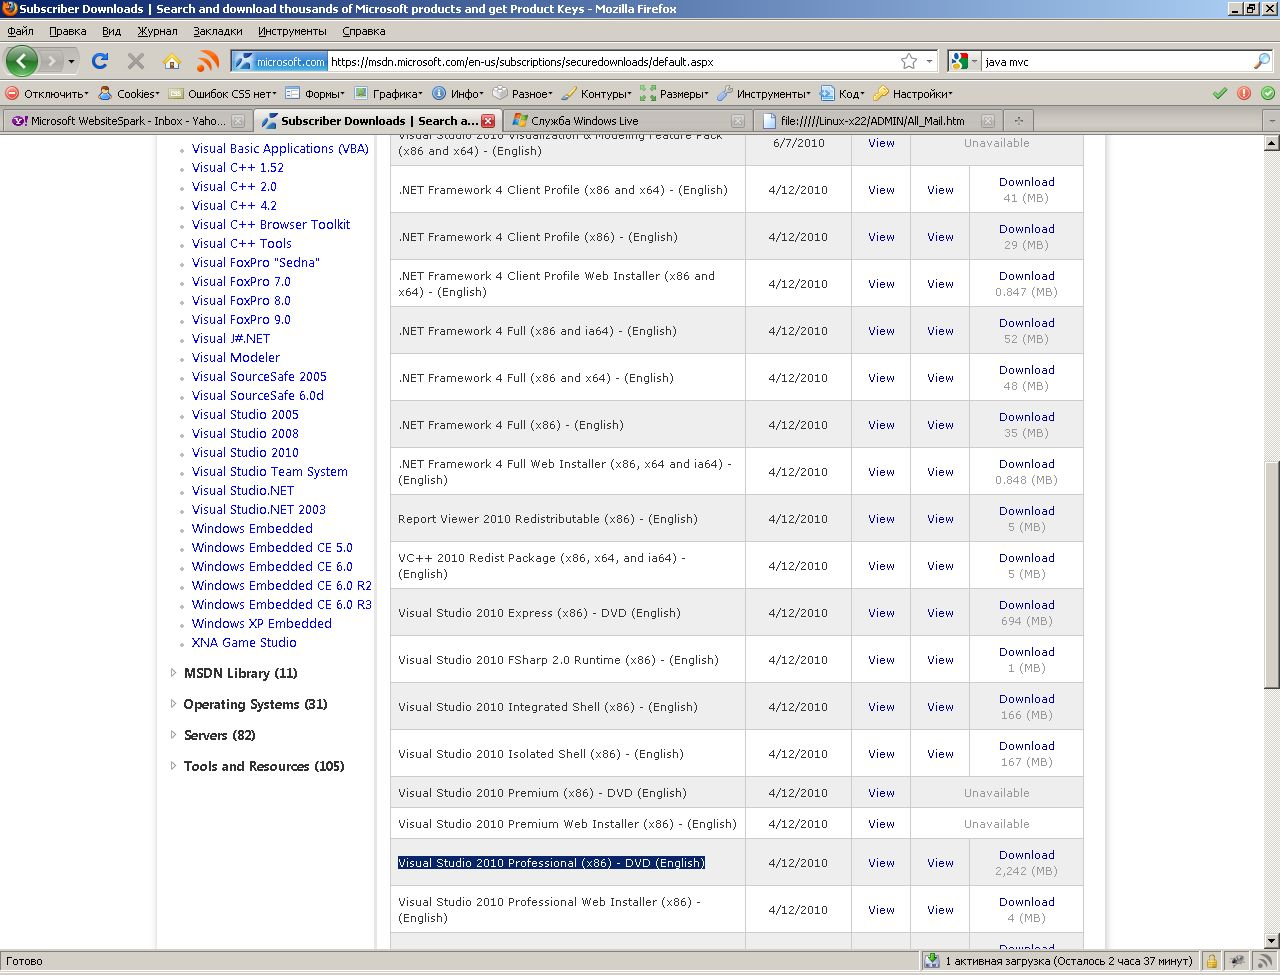Open the downloads icon in the status bar

pos(932,961)
